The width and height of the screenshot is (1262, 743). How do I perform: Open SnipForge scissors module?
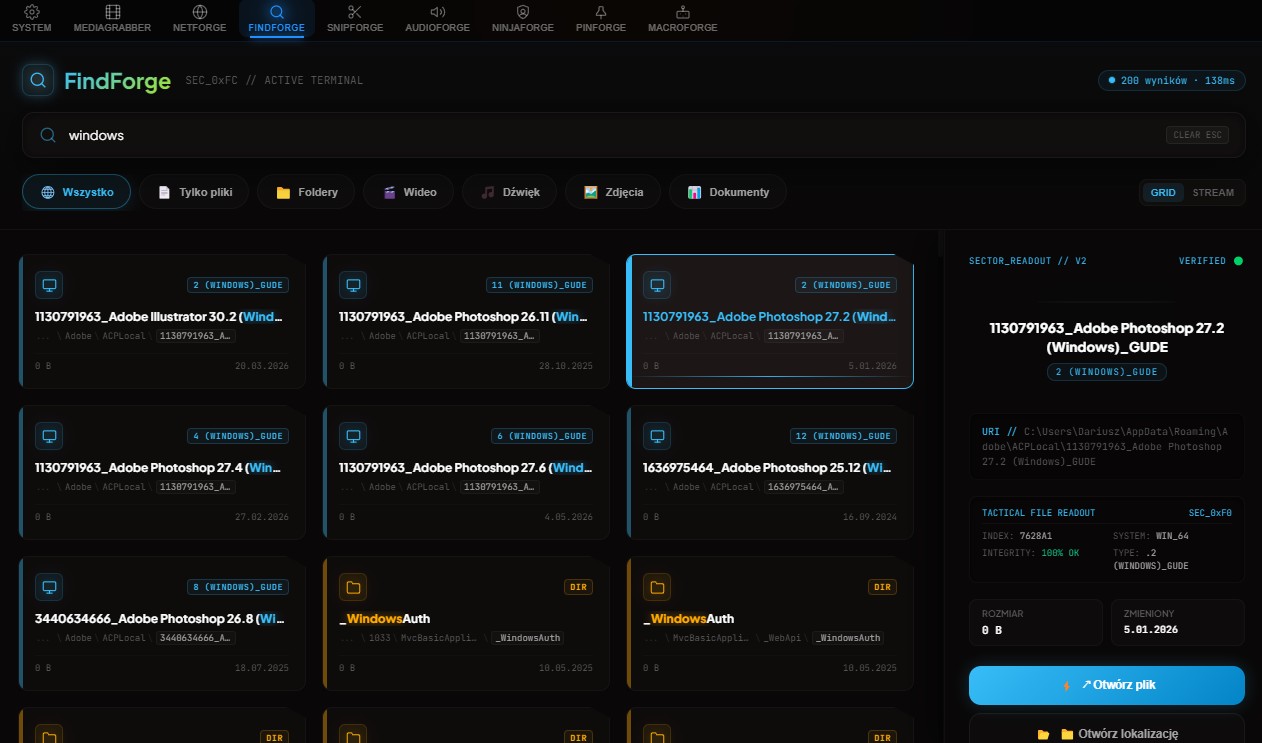pyautogui.click(x=355, y=18)
